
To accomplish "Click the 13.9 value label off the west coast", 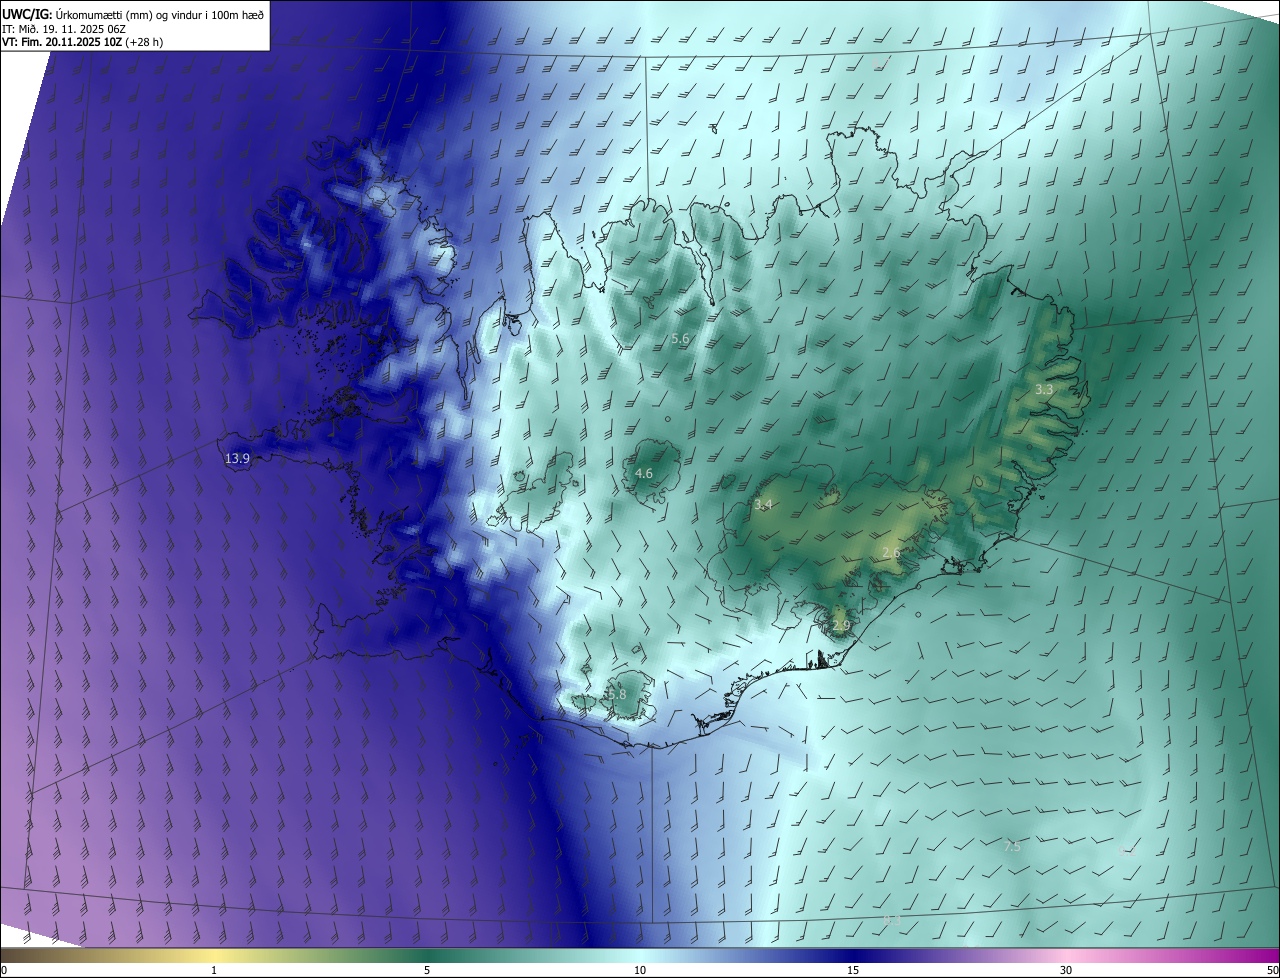I will (x=237, y=459).
